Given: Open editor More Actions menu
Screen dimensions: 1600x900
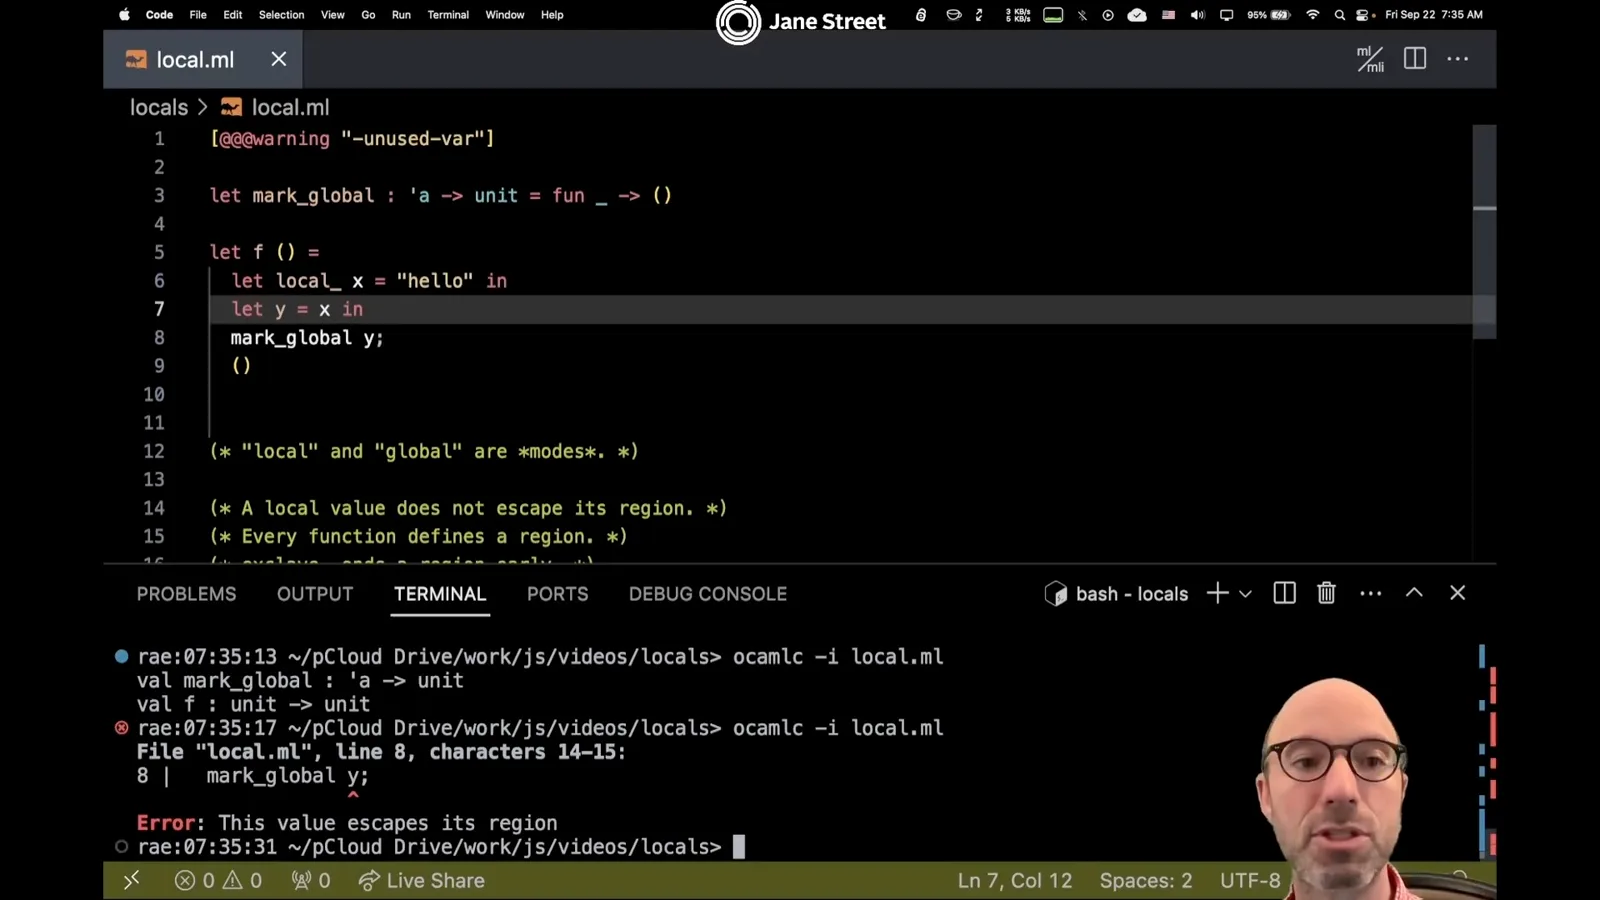Looking at the screenshot, I should click(1458, 59).
